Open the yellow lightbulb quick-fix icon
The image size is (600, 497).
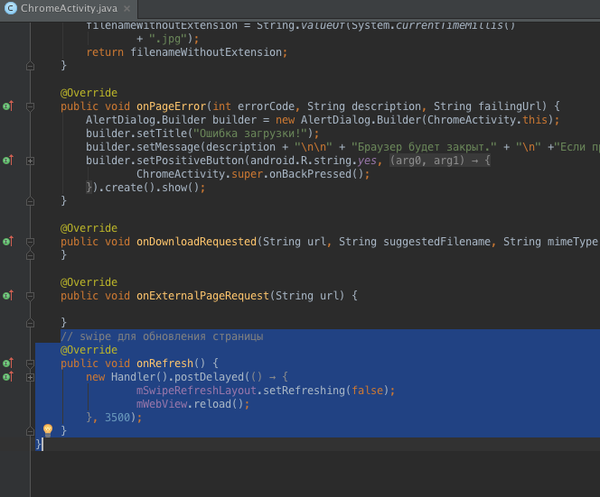pyautogui.click(x=47, y=430)
